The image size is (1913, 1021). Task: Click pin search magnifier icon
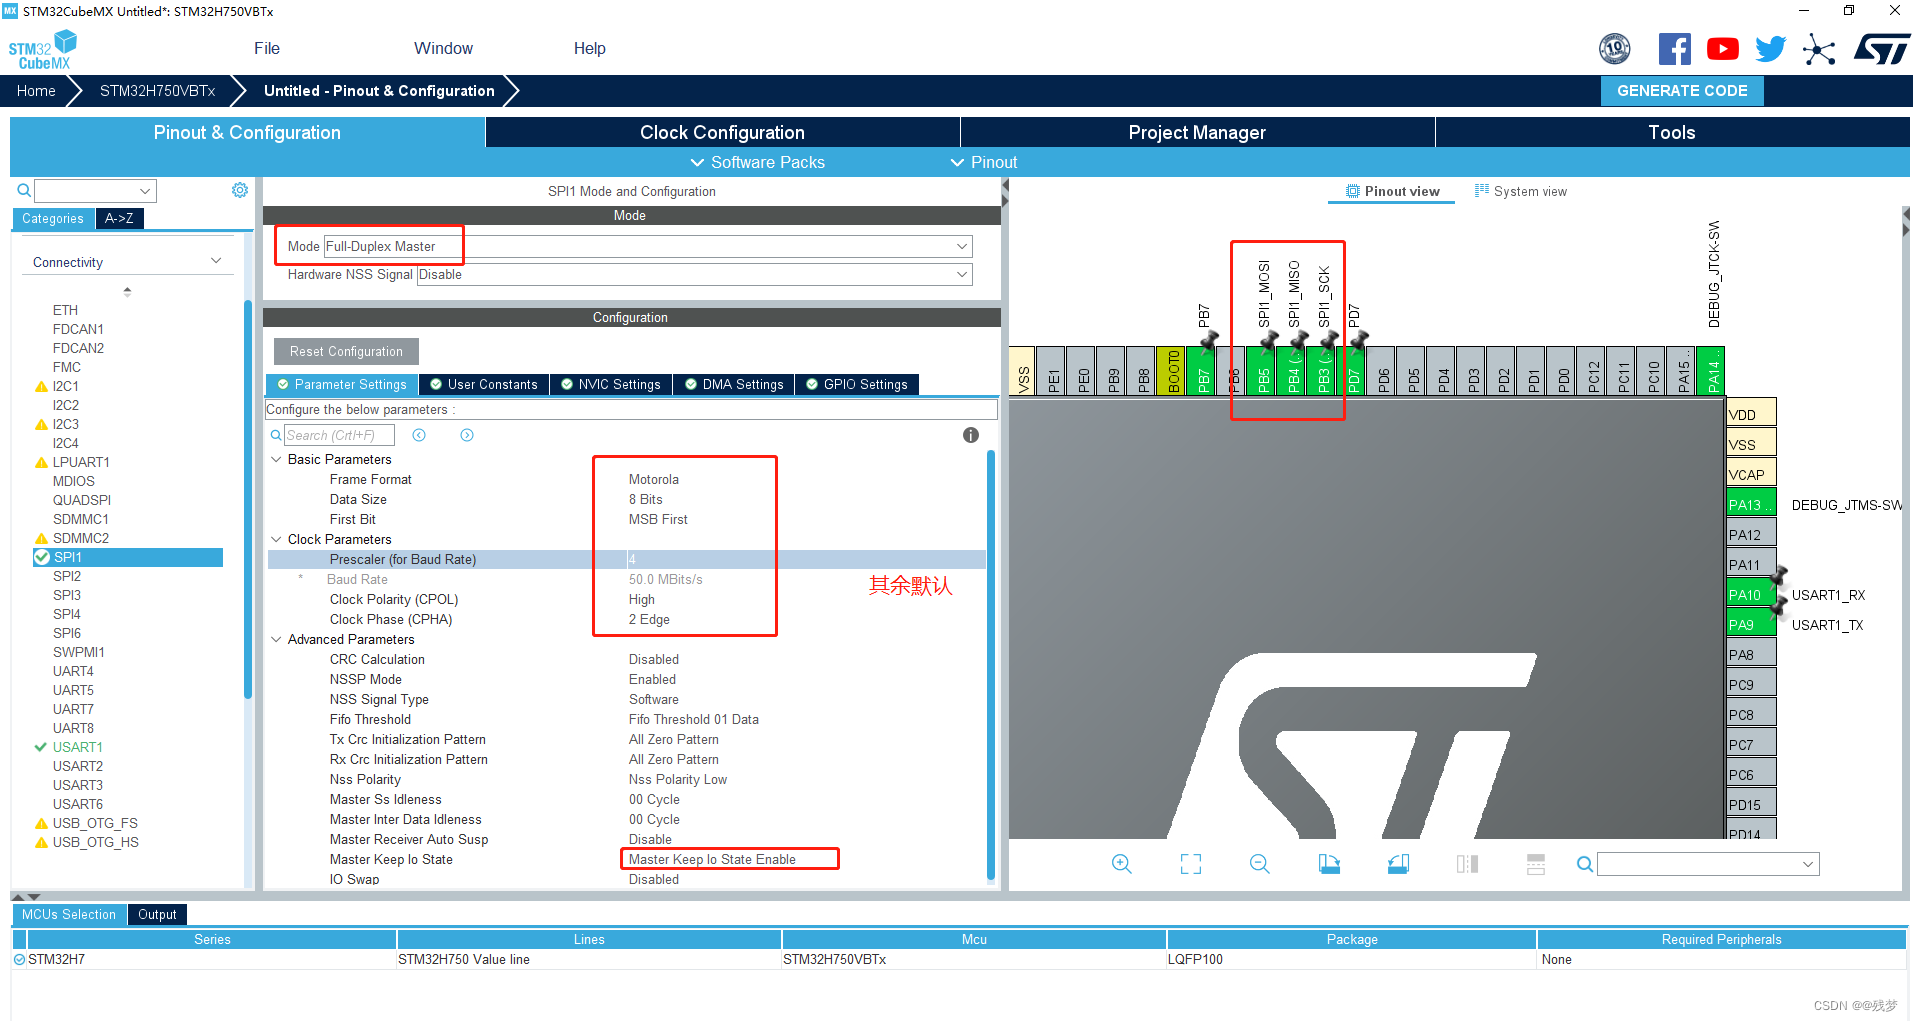click(1585, 864)
